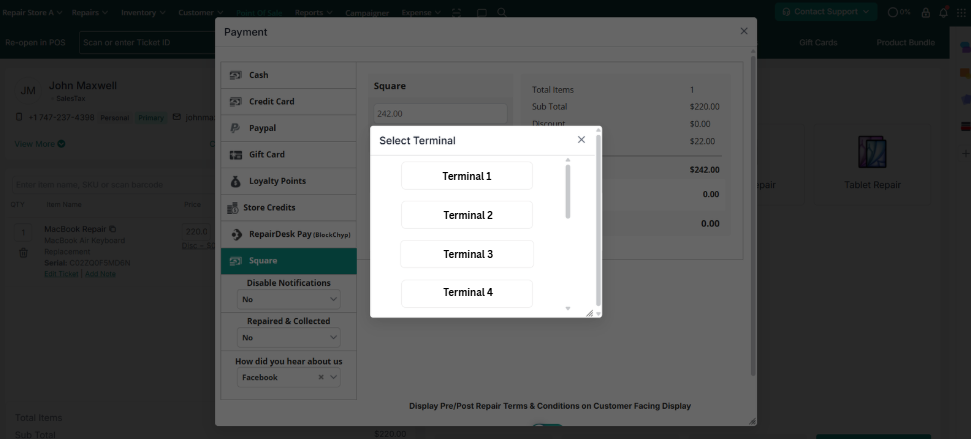This screenshot has width=971, height=439.
Task: Click the Select Terminal dialog outer scrollbar
Action: [598, 220]
